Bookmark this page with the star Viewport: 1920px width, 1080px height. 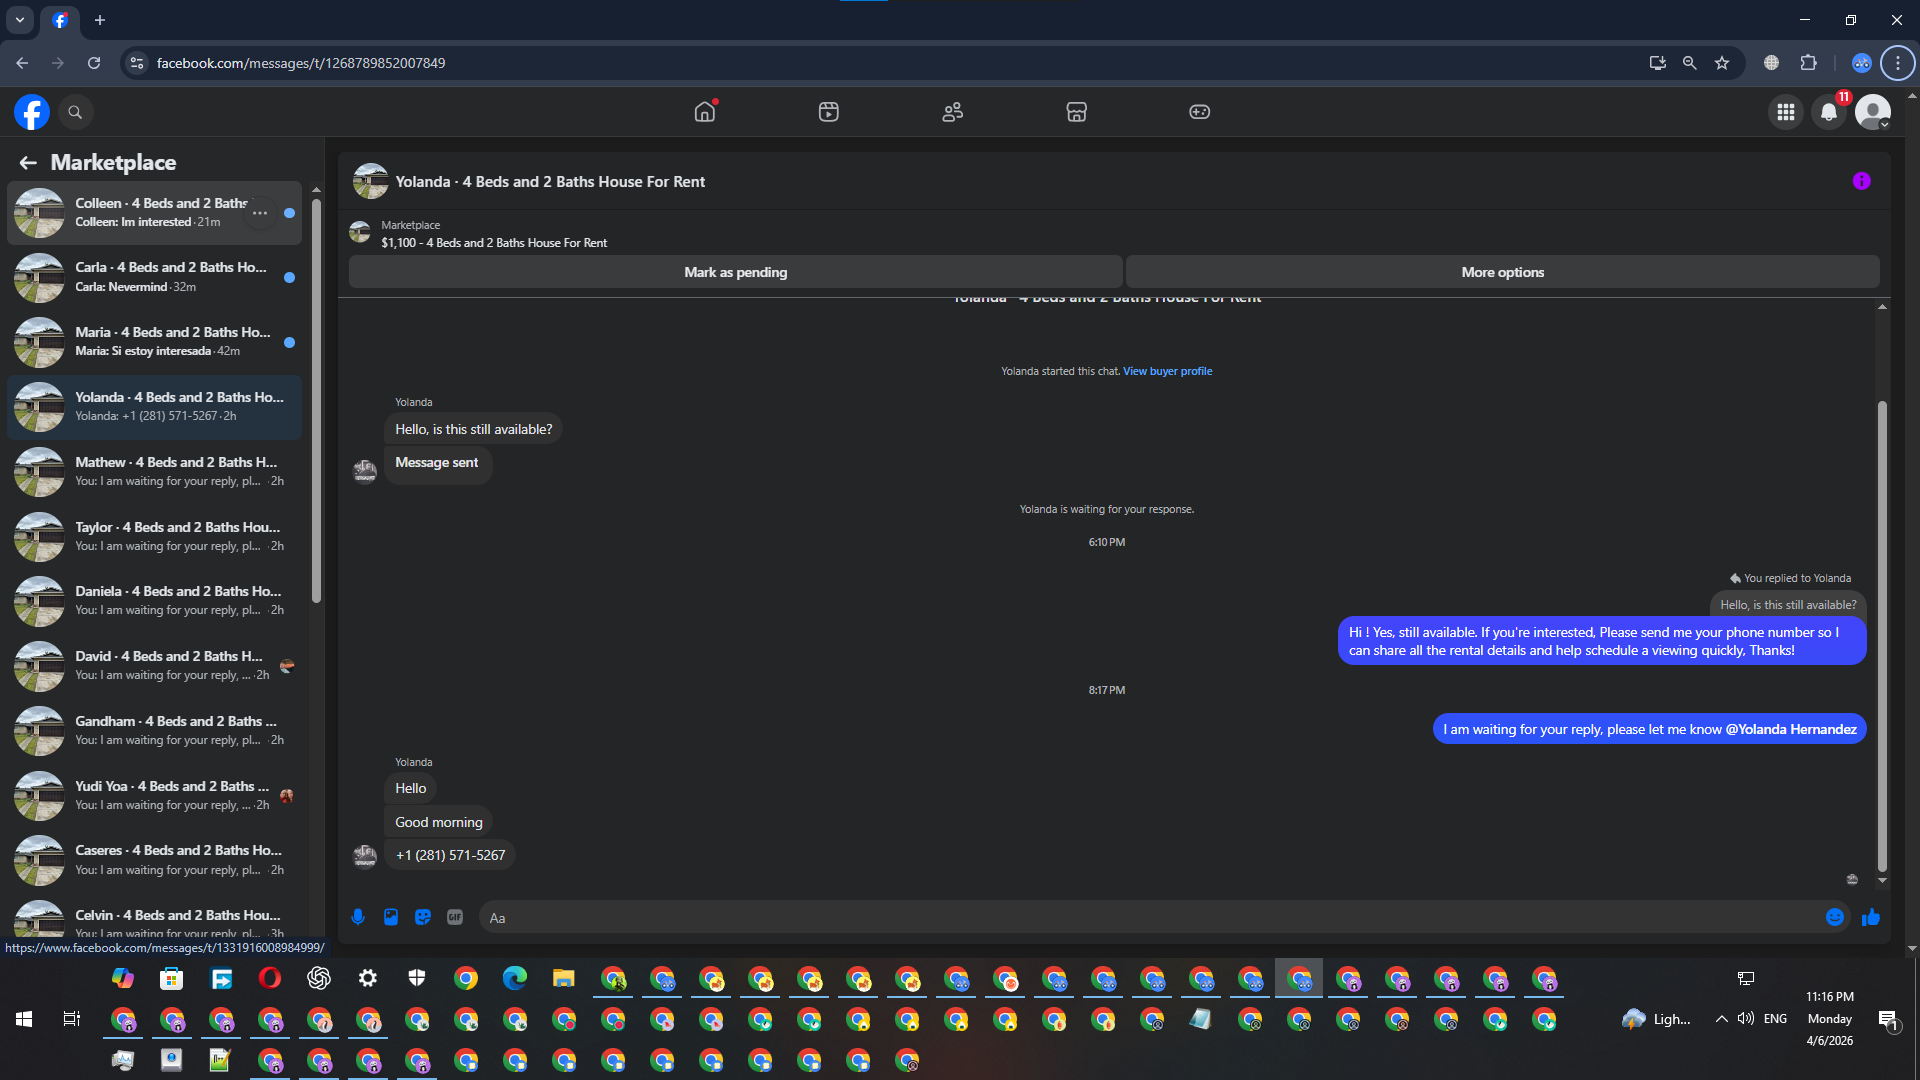point(1722,63)
